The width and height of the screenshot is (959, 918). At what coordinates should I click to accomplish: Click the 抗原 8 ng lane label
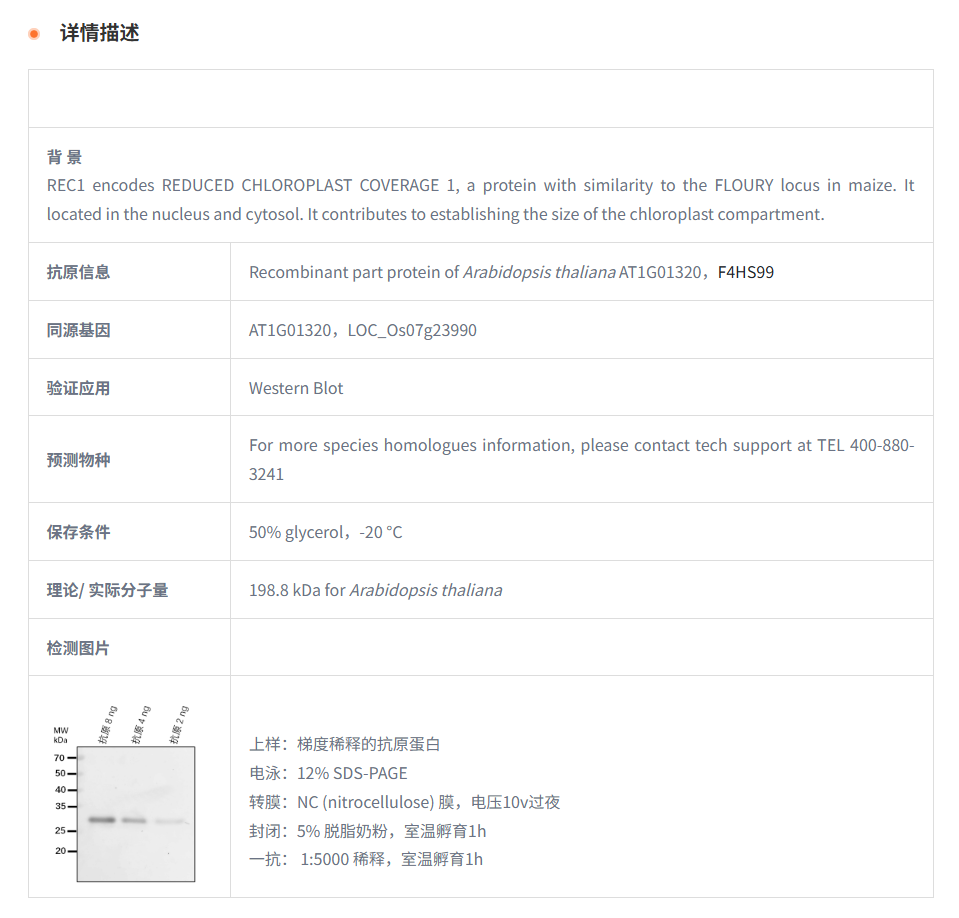tap(108, 725)
